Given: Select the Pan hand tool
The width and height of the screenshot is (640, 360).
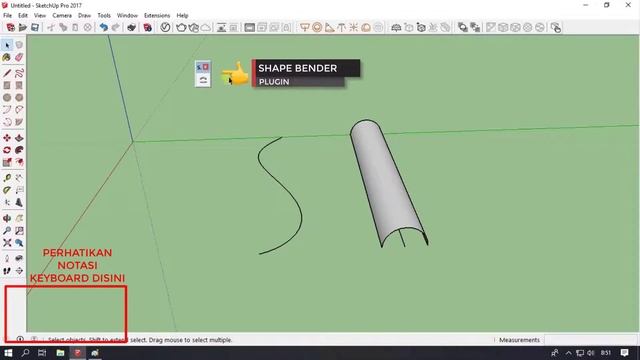Looking at the screenshot, I should [x=19, y=218].
